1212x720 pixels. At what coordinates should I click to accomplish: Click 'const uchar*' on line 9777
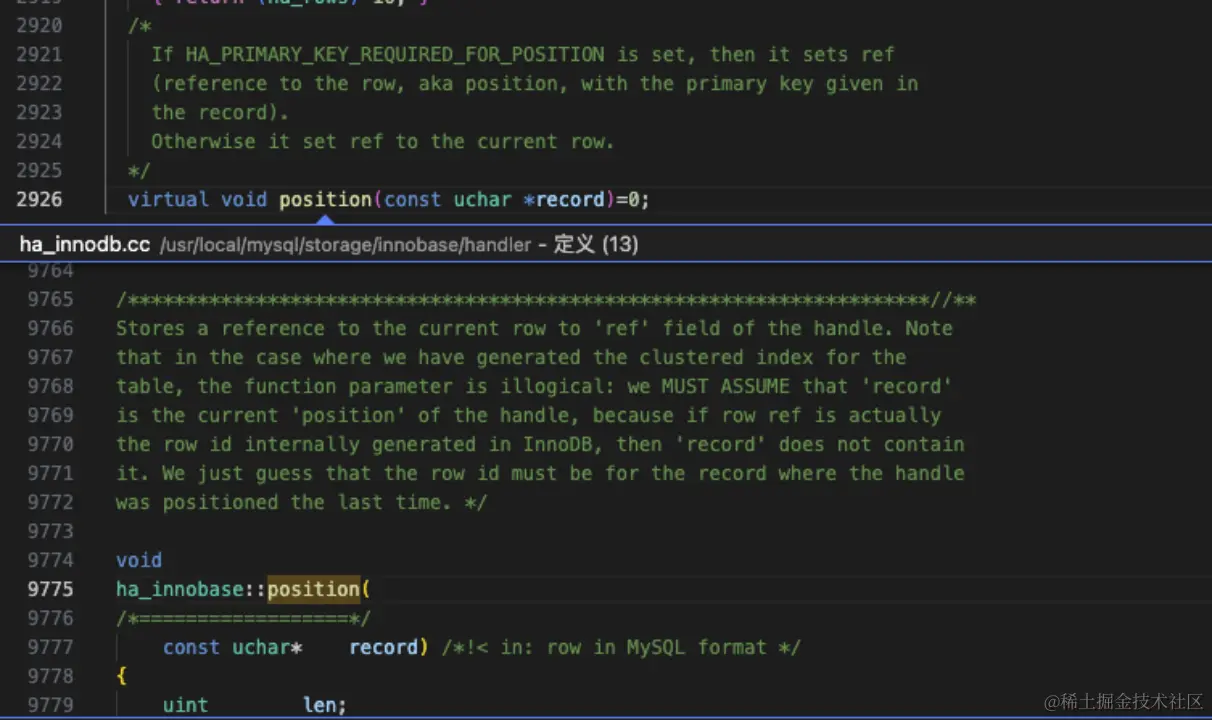click(x=233, y=647)
